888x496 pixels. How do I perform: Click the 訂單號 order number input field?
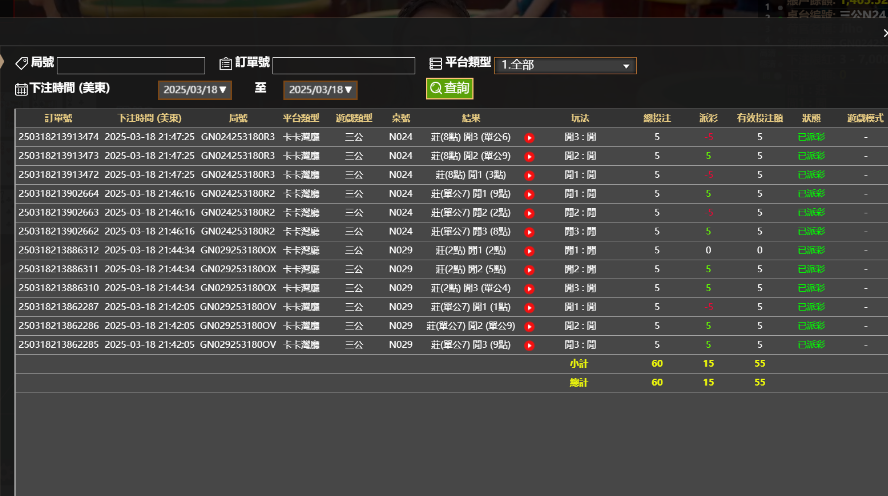(x=343, y=65)
